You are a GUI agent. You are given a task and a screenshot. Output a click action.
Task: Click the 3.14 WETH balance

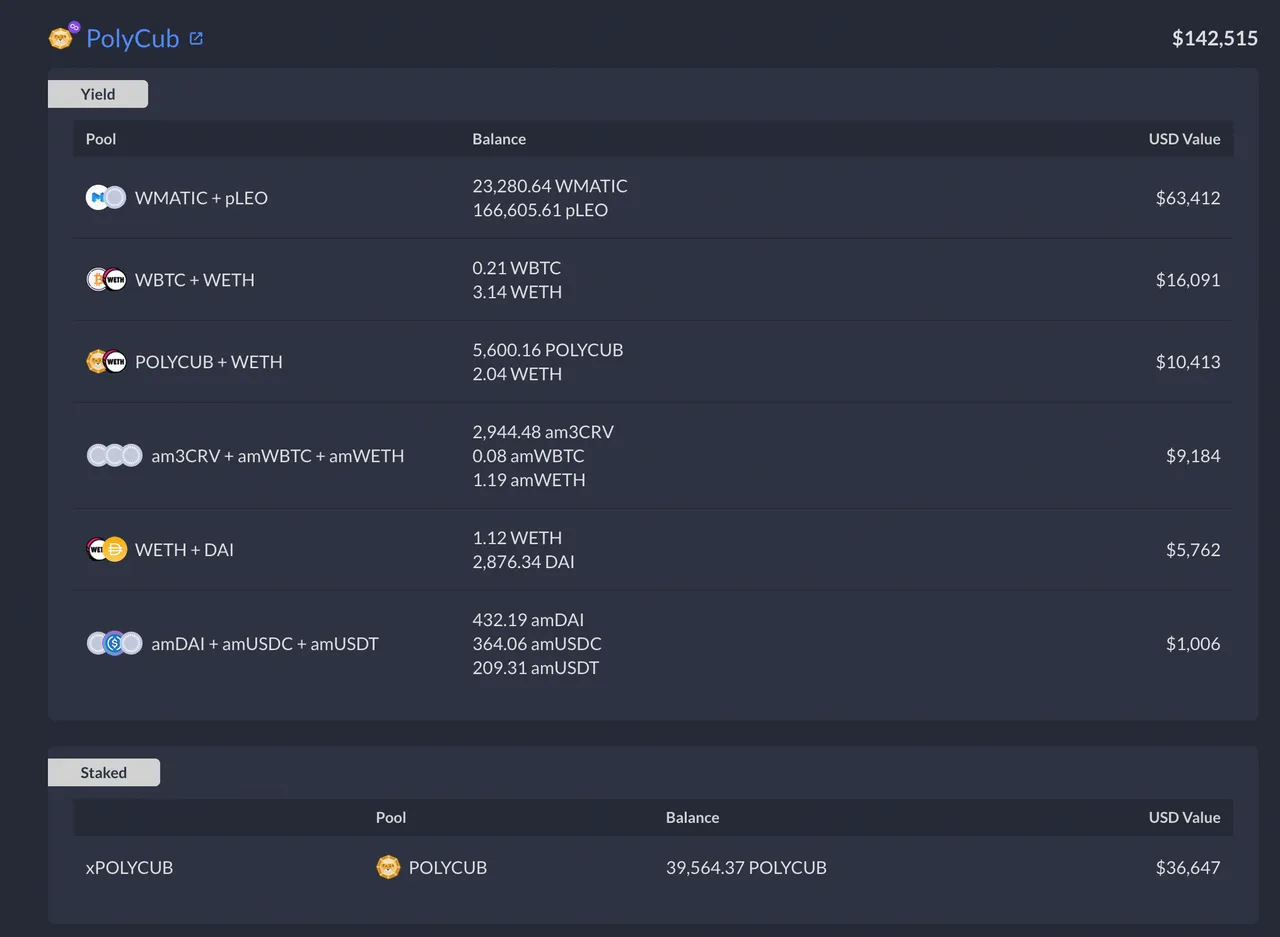click(x=517, y=292)
